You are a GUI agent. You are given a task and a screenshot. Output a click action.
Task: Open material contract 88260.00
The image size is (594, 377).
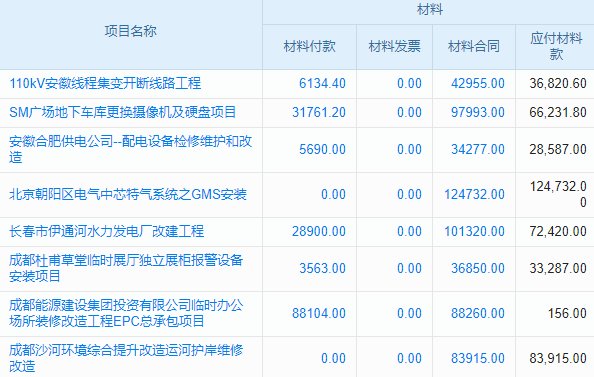pyautogui.click(x=478, y=313)
